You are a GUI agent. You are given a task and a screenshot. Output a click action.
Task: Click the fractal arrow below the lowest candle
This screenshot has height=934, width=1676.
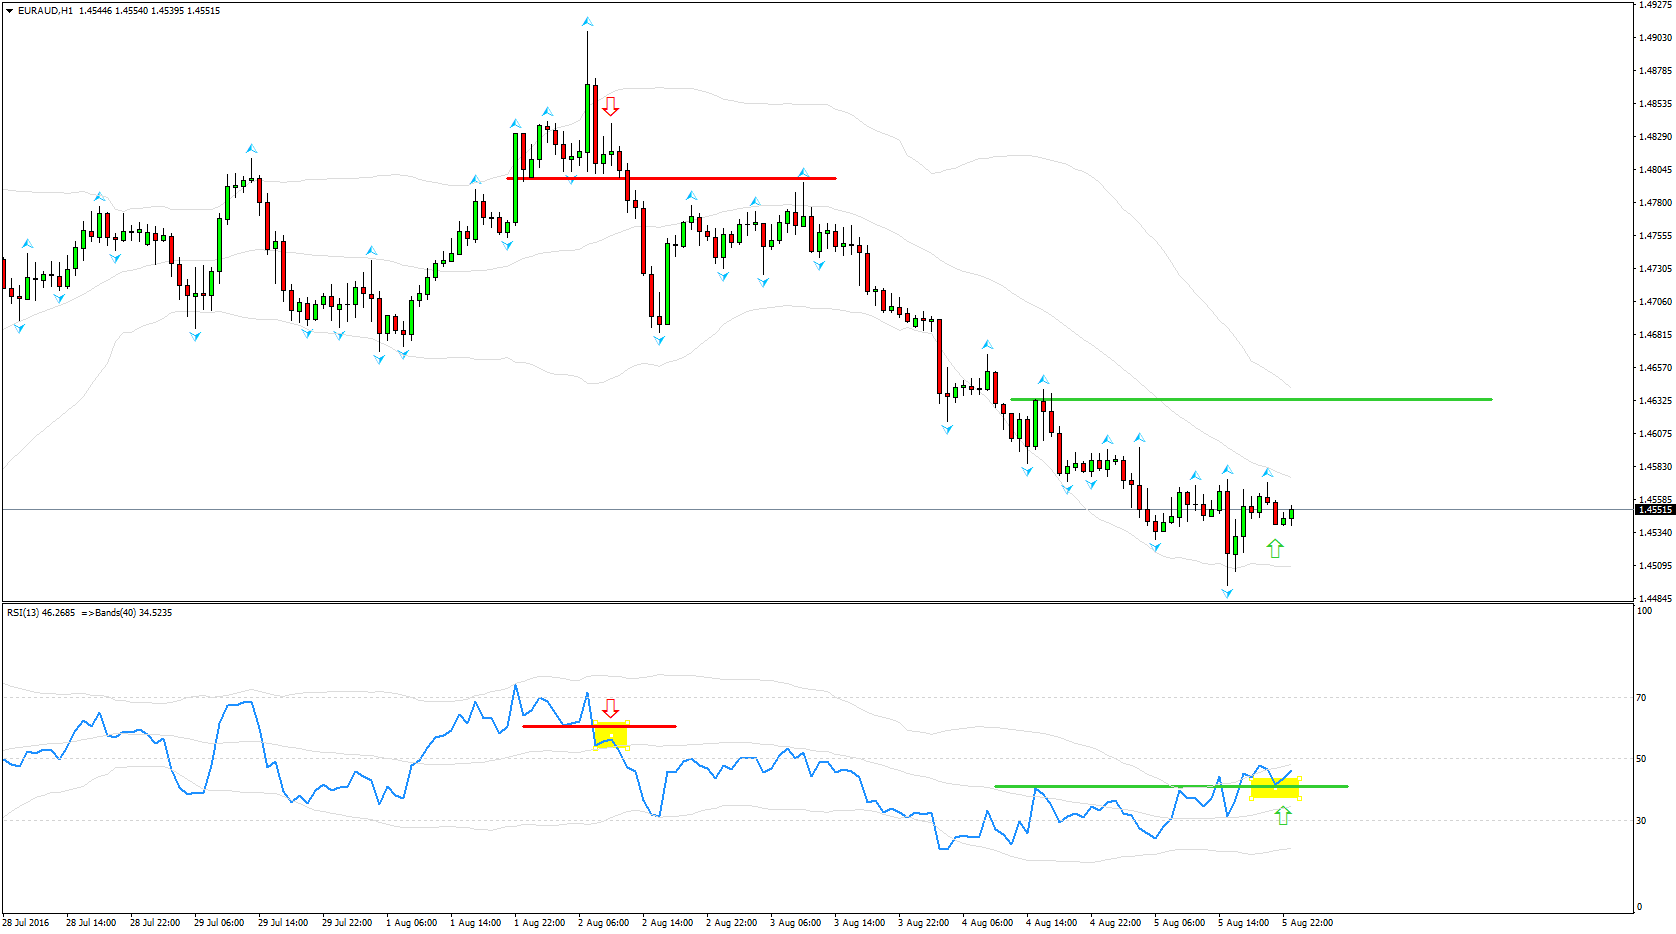[x=1227, y=593]
